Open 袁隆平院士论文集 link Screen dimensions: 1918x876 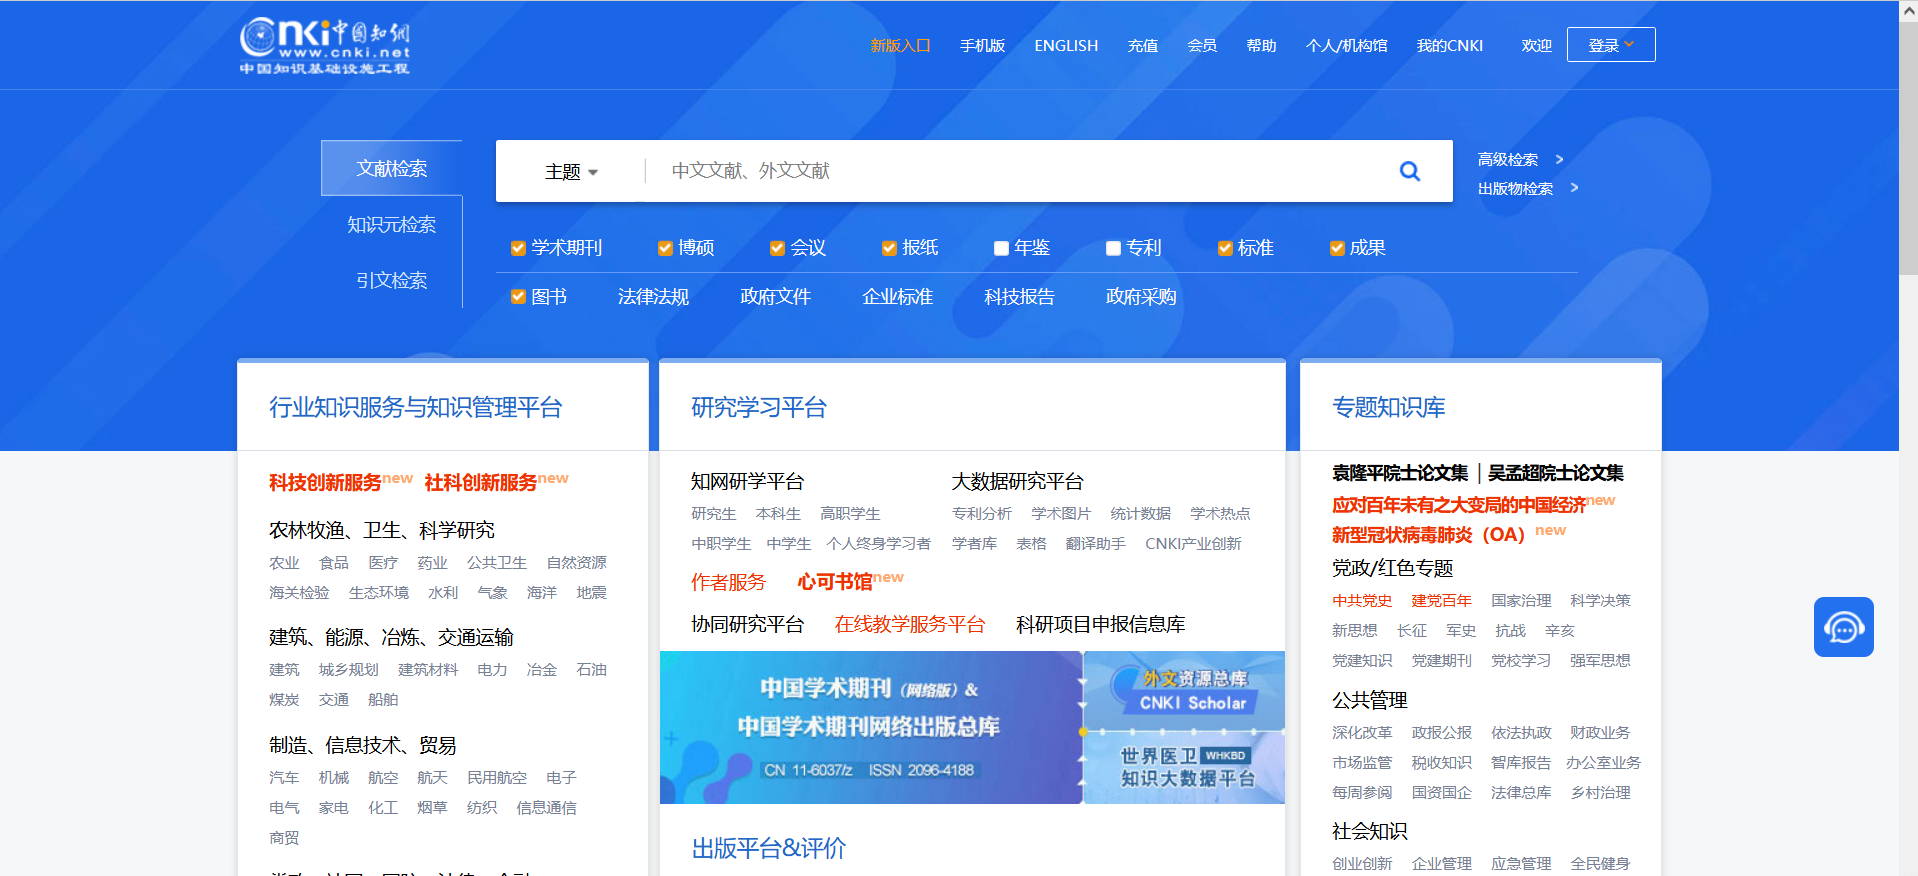[1399, 473]
